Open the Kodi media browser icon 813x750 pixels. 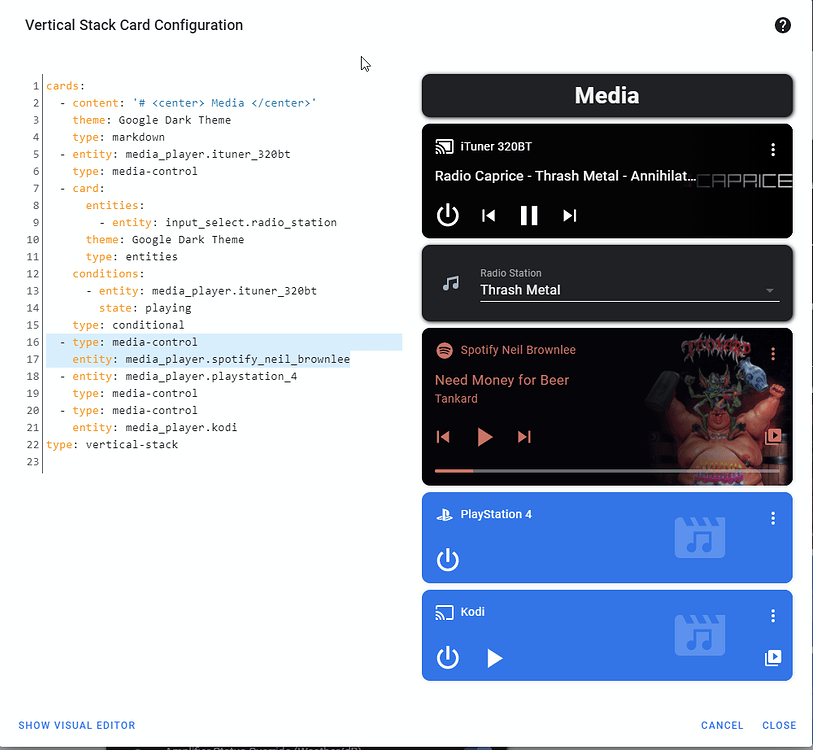pyautogui.click(x=773, y=657)
